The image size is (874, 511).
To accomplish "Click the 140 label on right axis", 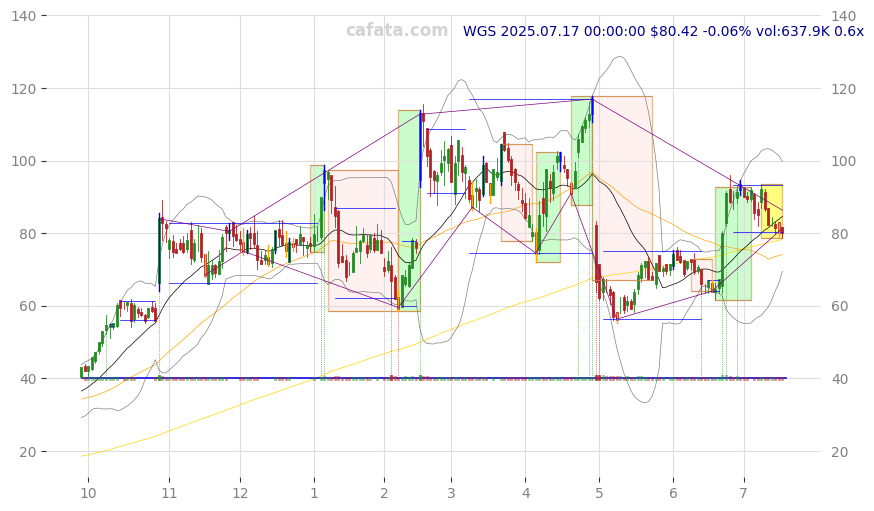I will (843, 16).
